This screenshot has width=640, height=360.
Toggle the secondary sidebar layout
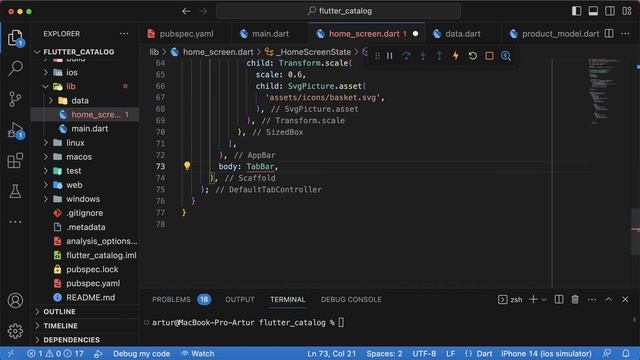[x=610, y=11]
